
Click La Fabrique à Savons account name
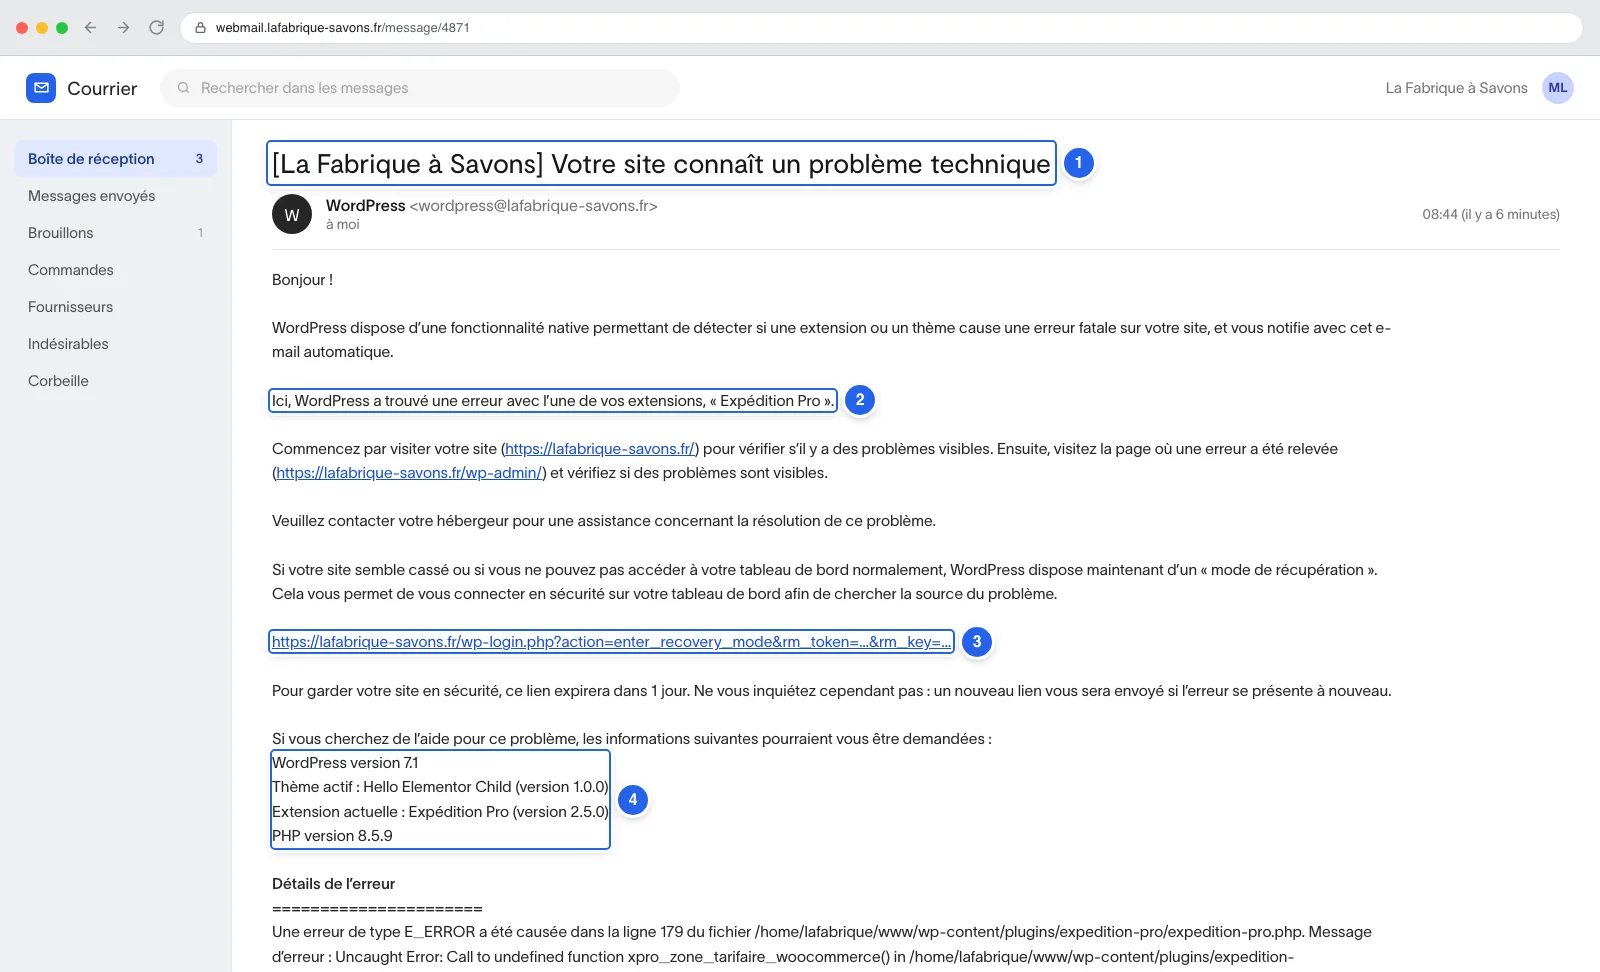pos(1456,88)
